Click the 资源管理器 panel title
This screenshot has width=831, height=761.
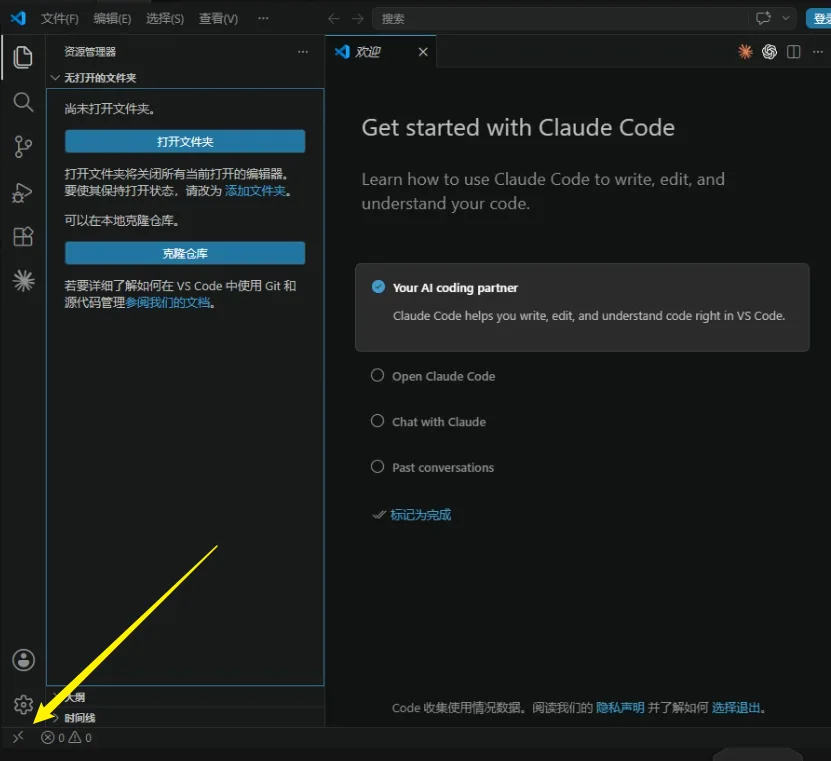coord(90,51)
